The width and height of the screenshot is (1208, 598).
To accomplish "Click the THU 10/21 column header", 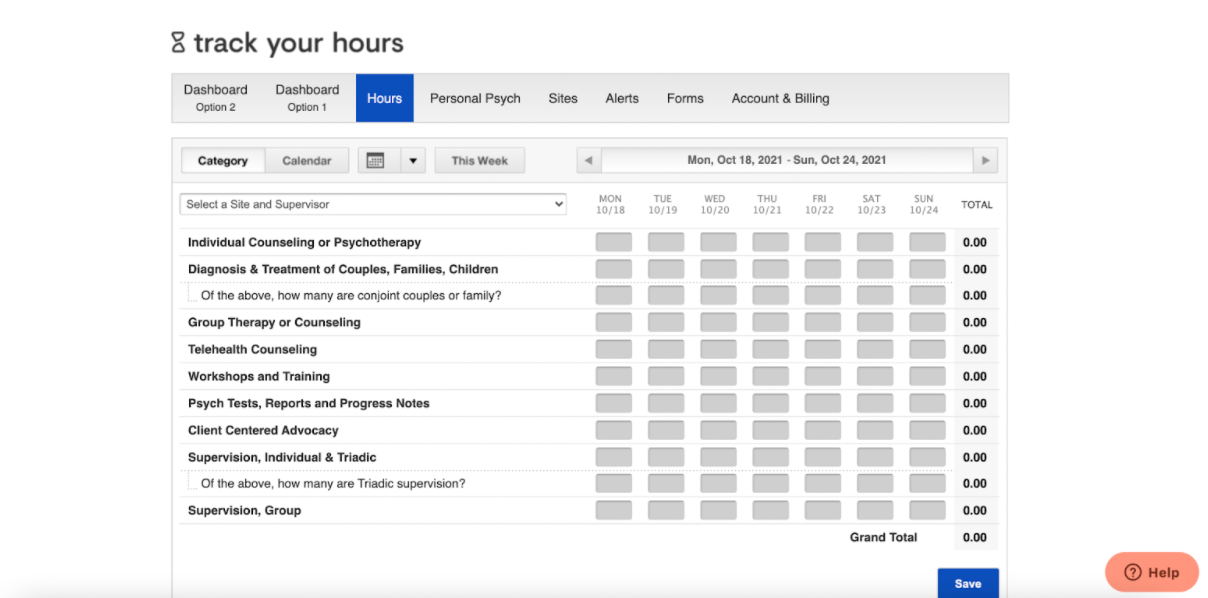I will pos(767,204).
